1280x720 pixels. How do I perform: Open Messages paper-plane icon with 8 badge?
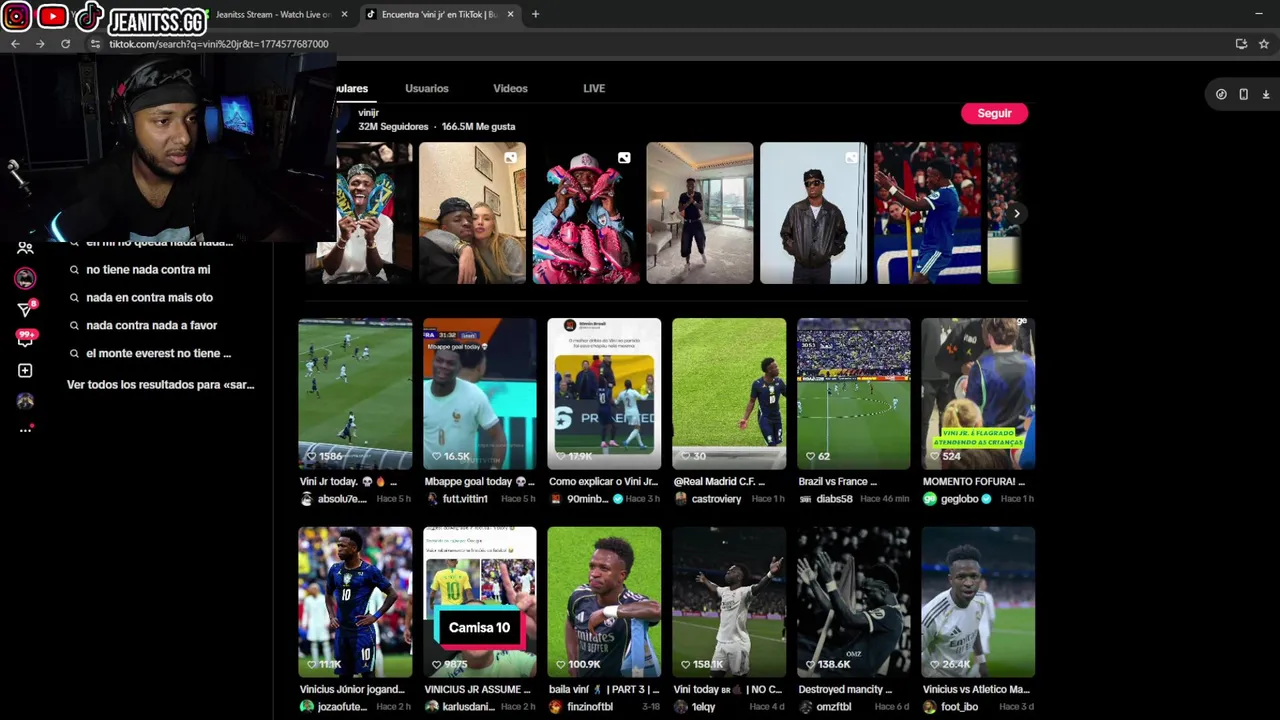[x=26, y=308]
